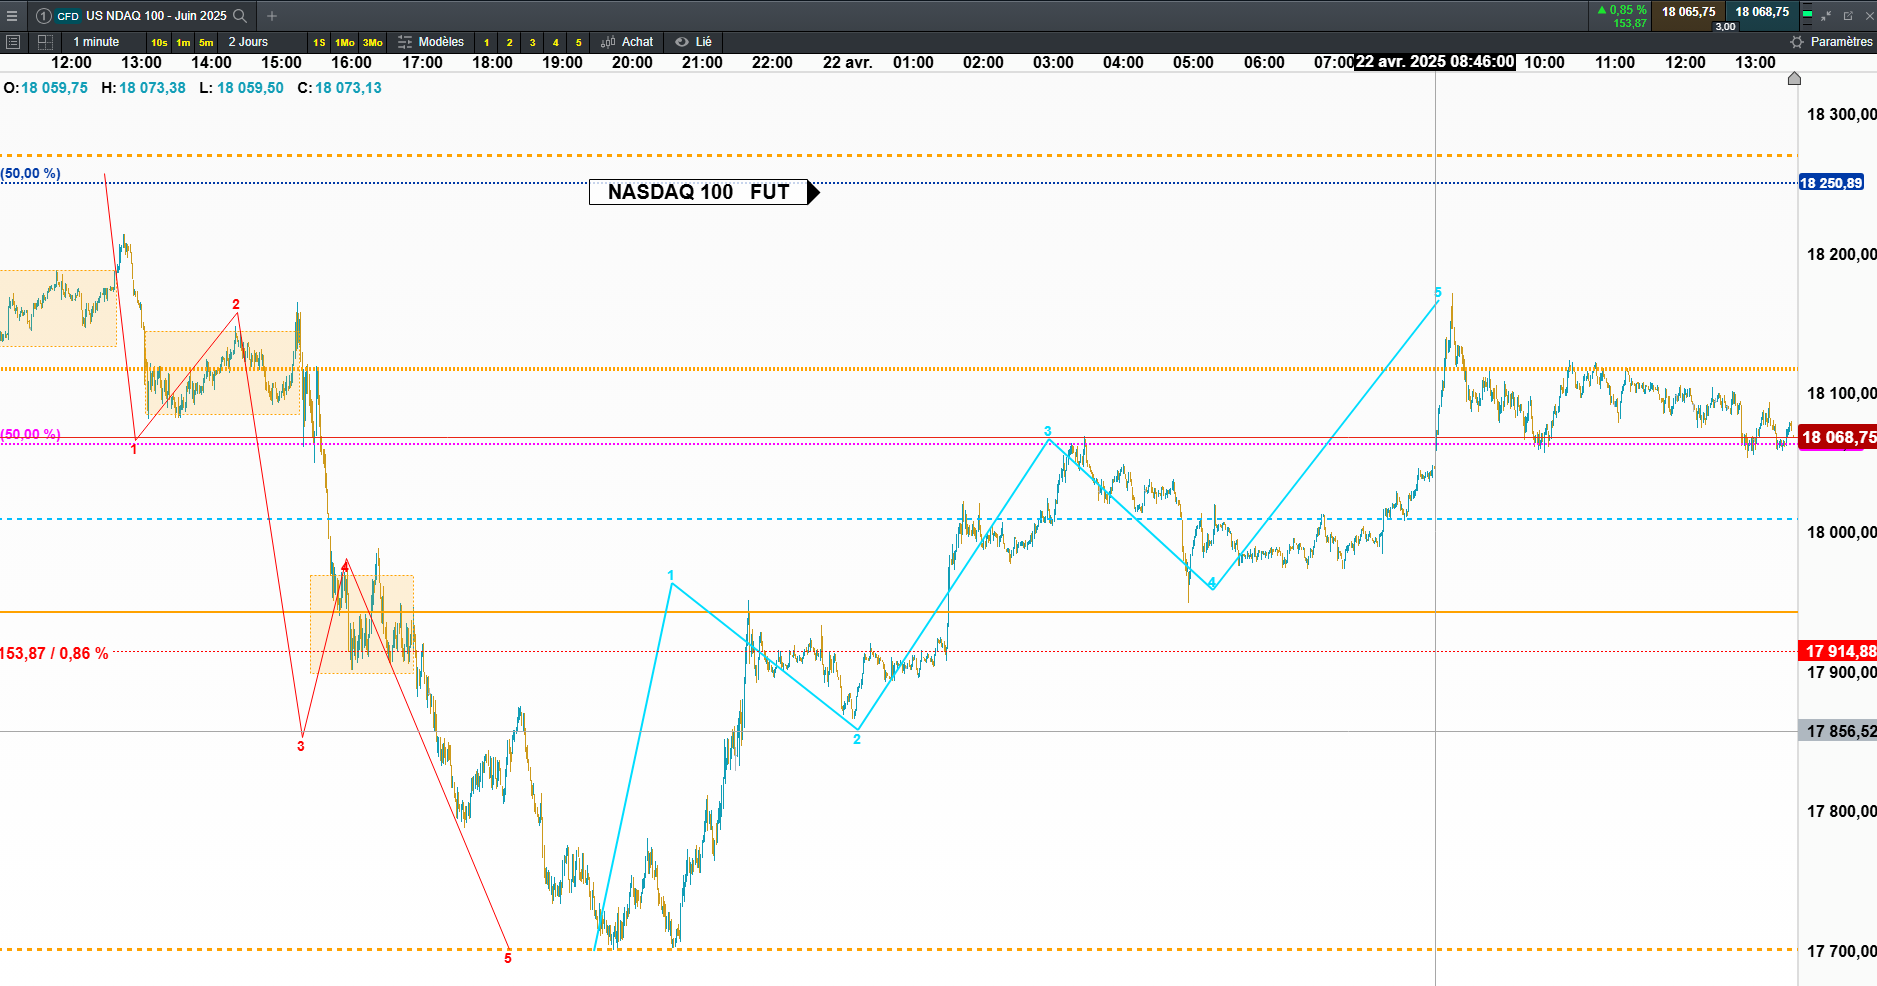Select the 5m timeframe shortcut
1877x986 pixels.
(x=206, y=42)
